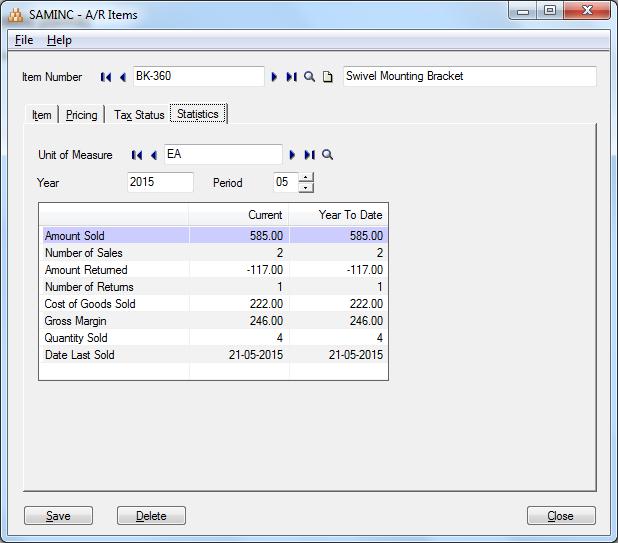Click the Year input field
Screen dimensions: 618x543
point(160,183)
